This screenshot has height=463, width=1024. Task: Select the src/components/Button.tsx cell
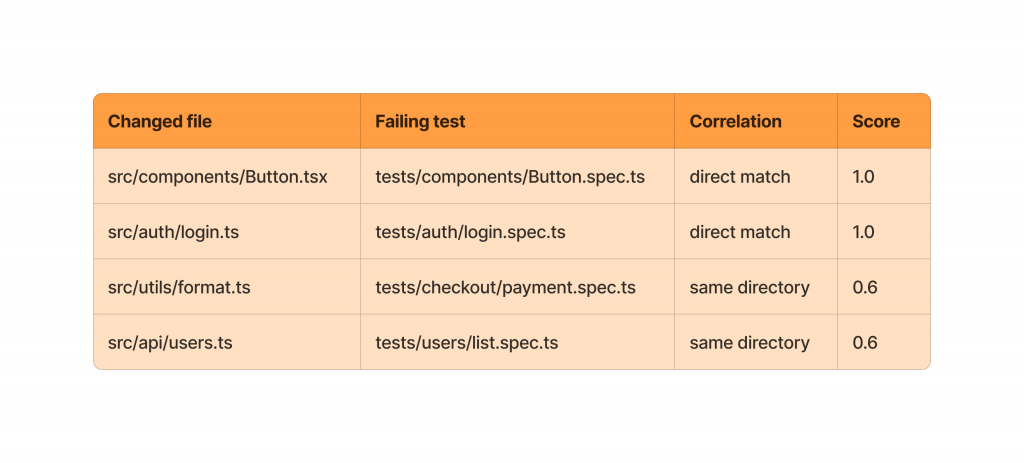[x=218, y=177]
